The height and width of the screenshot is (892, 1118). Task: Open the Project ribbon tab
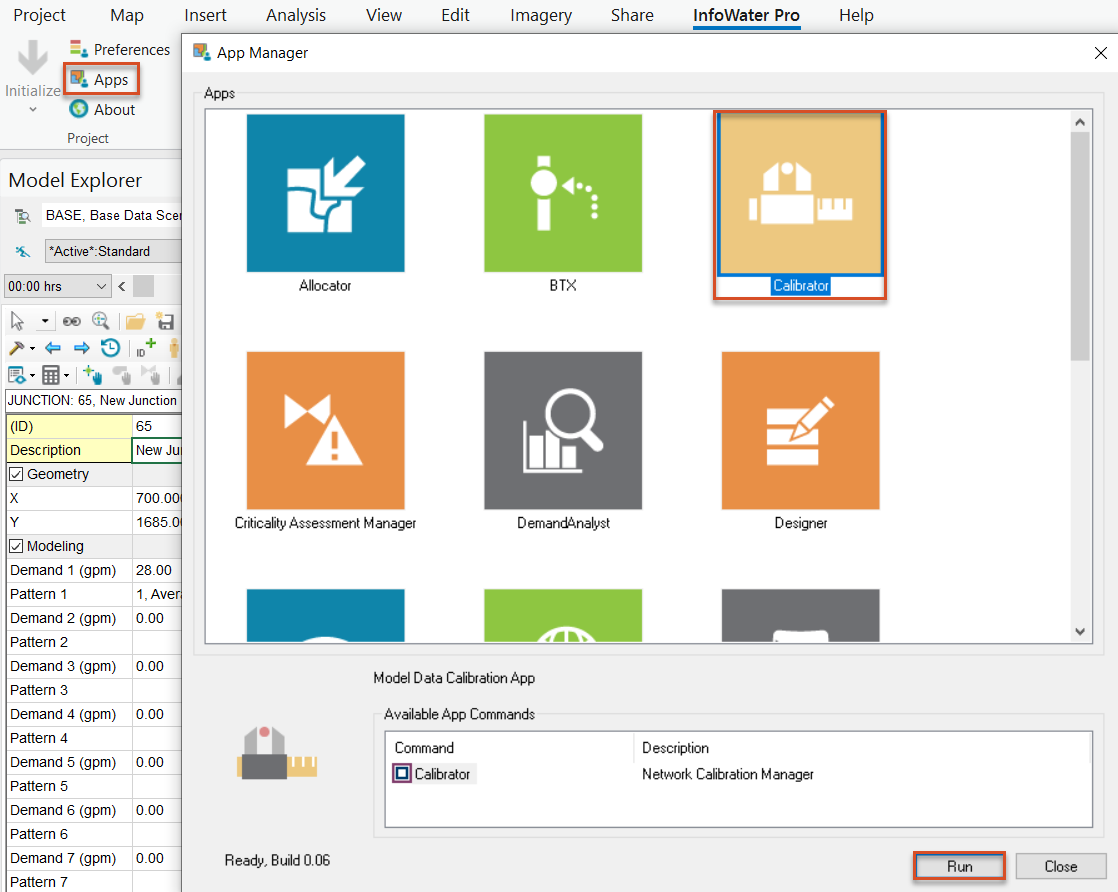click(39, 15)
